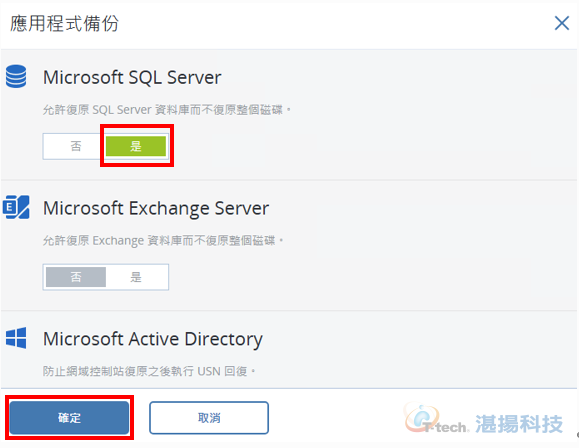
Task: Click the Microsoft SQL Server database icon
Action: point(16,76)
